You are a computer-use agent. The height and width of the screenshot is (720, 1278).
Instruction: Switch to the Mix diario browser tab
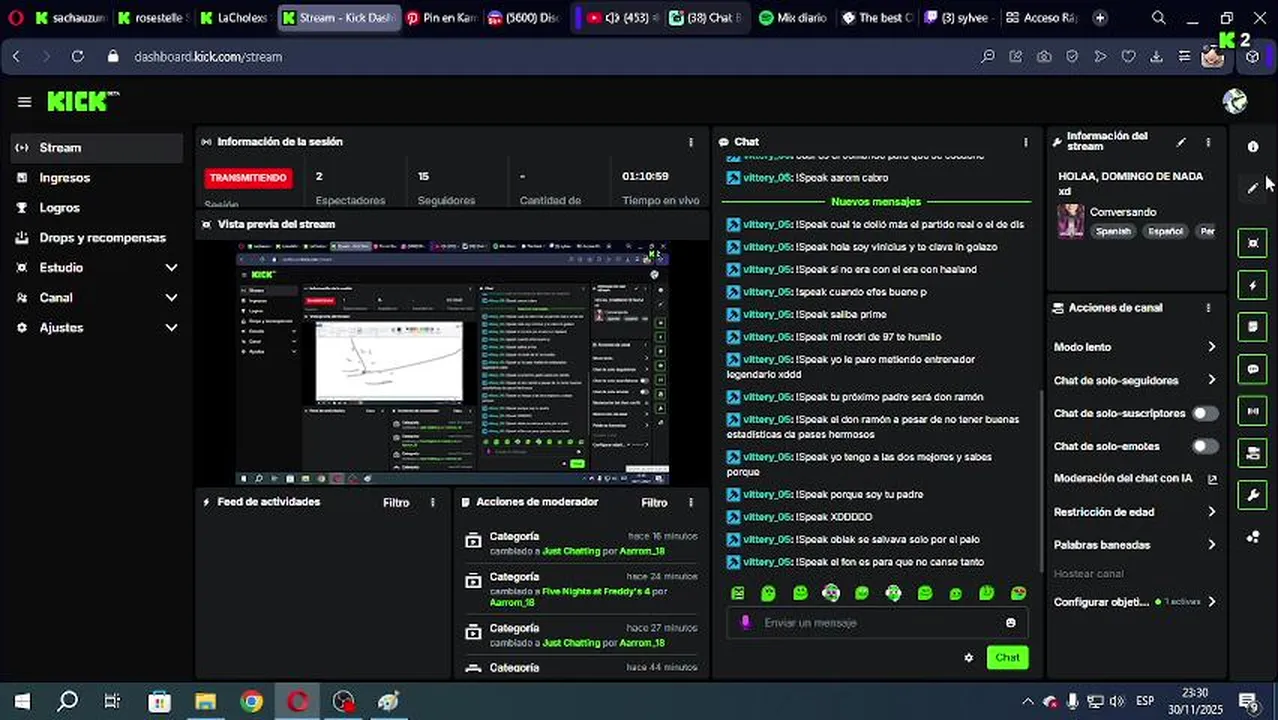click(792, 18)
